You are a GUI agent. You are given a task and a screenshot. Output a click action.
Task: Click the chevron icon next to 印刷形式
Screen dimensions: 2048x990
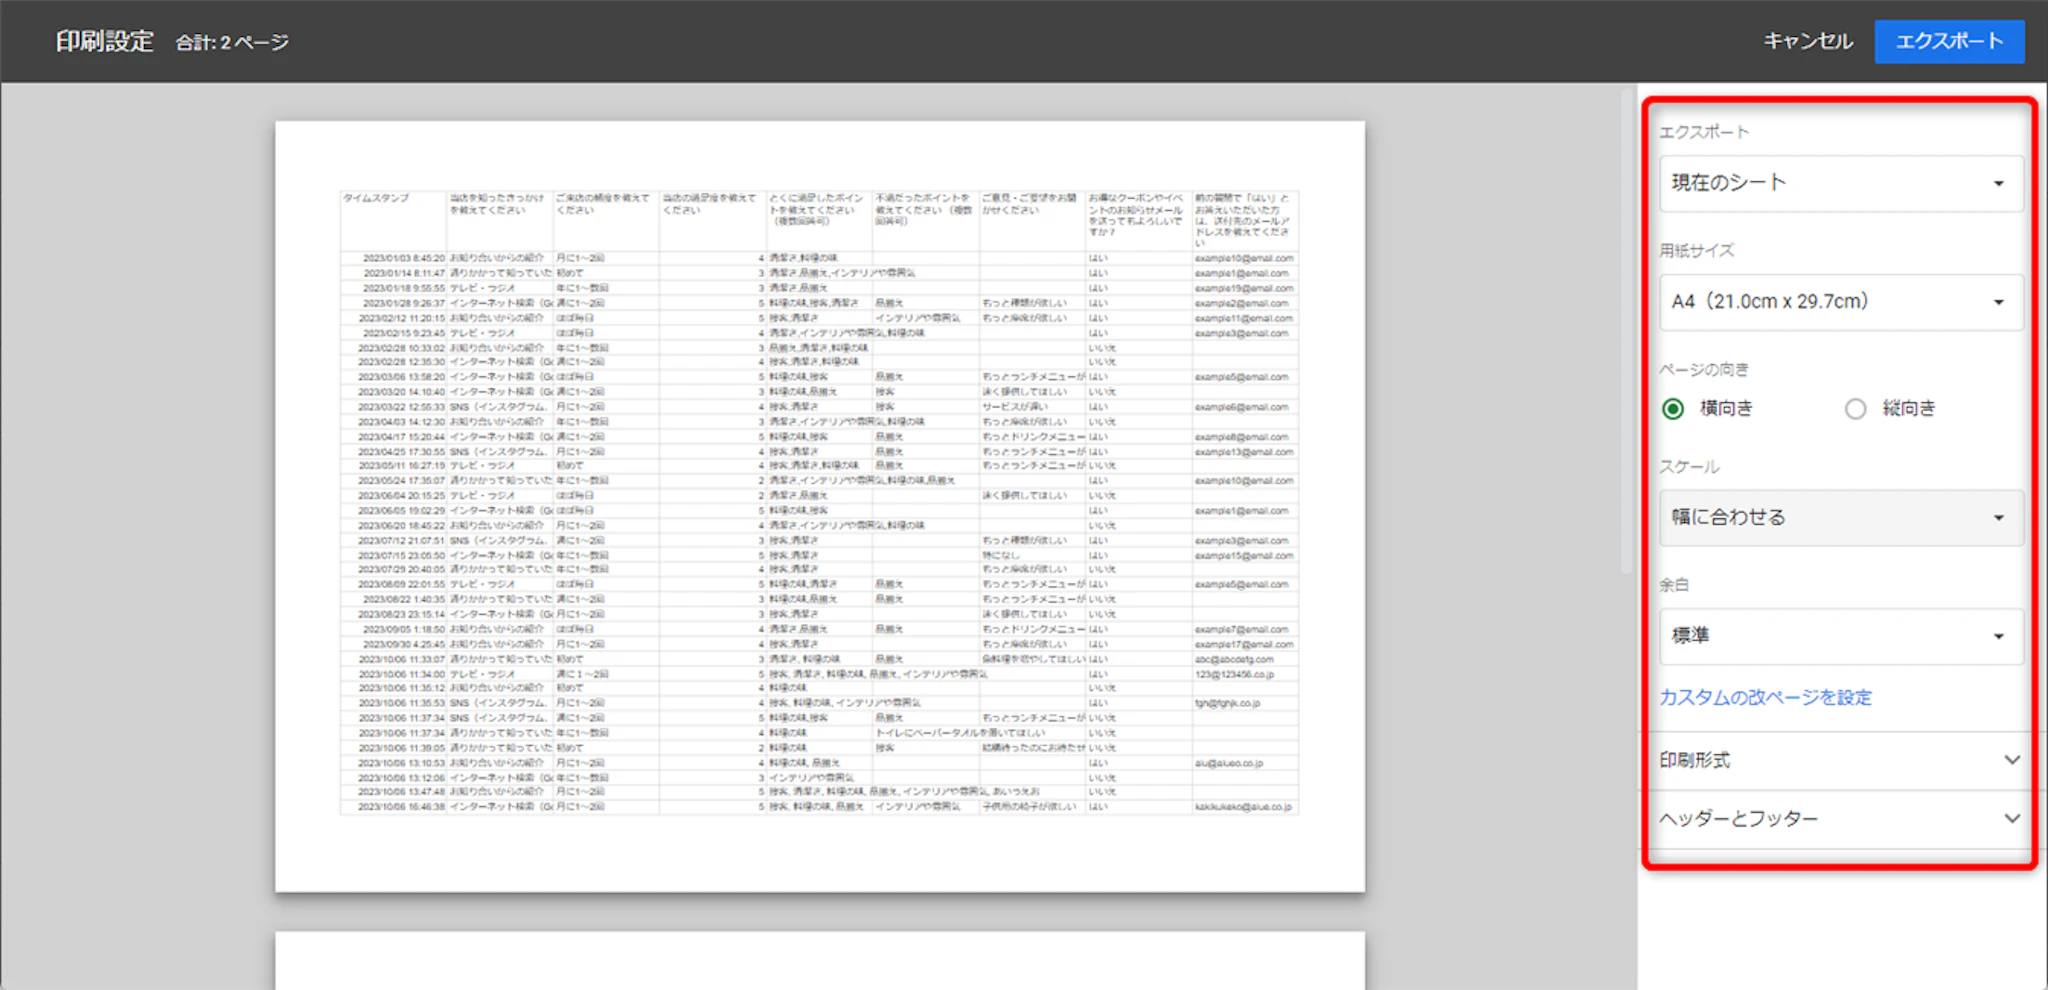(2012, 760)
